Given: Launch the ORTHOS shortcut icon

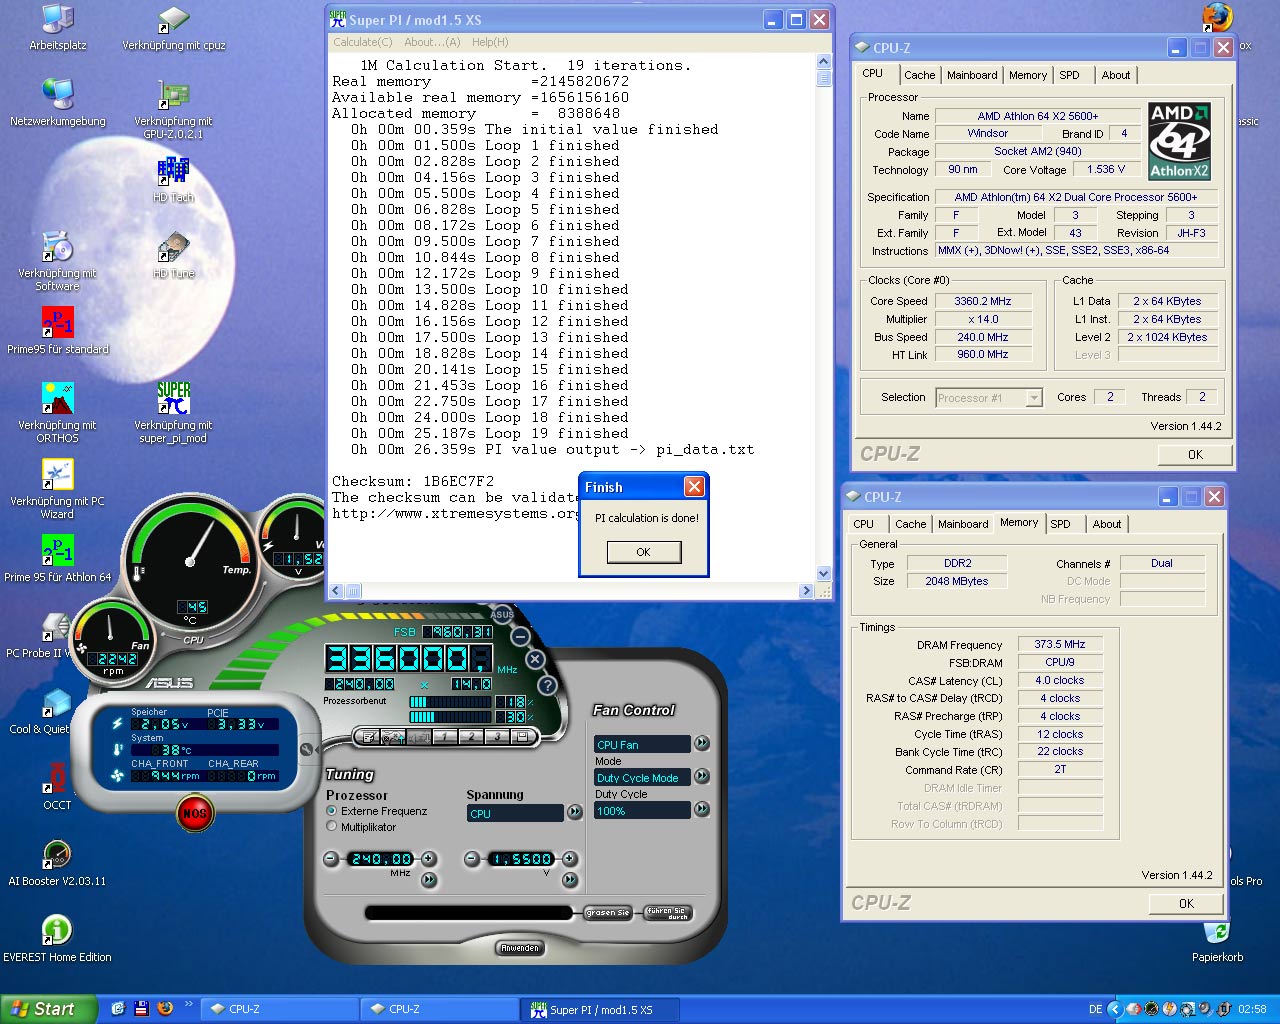Looking at the screenshot, I should (x=58, y=413).
